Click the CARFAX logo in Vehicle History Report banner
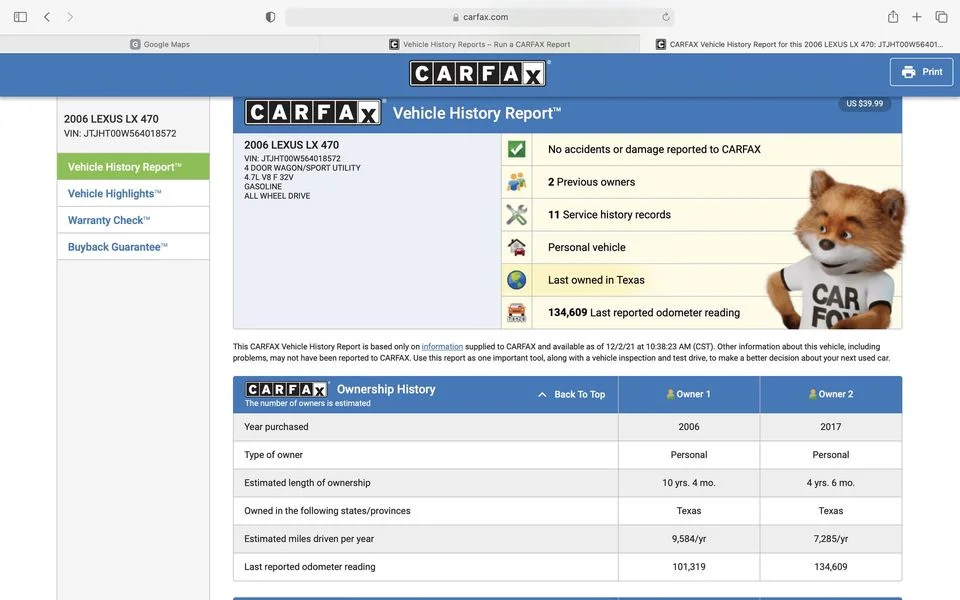Screen dimensions: 960x600 click(313, 113)
